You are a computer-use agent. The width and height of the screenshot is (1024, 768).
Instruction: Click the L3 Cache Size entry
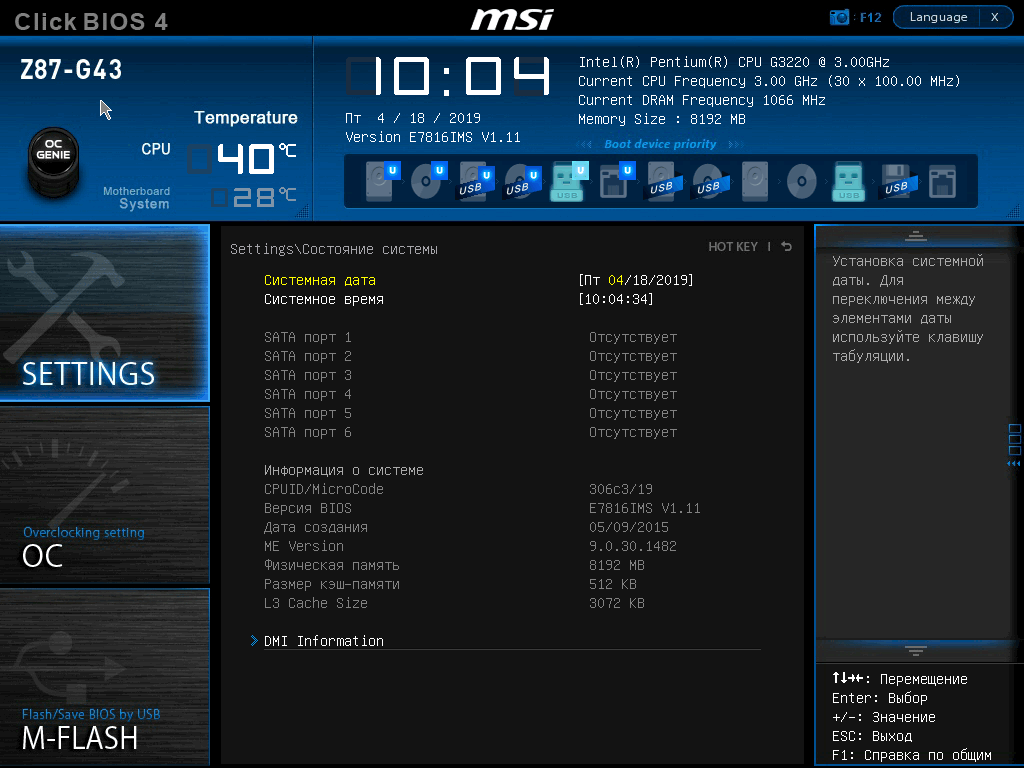455,603
